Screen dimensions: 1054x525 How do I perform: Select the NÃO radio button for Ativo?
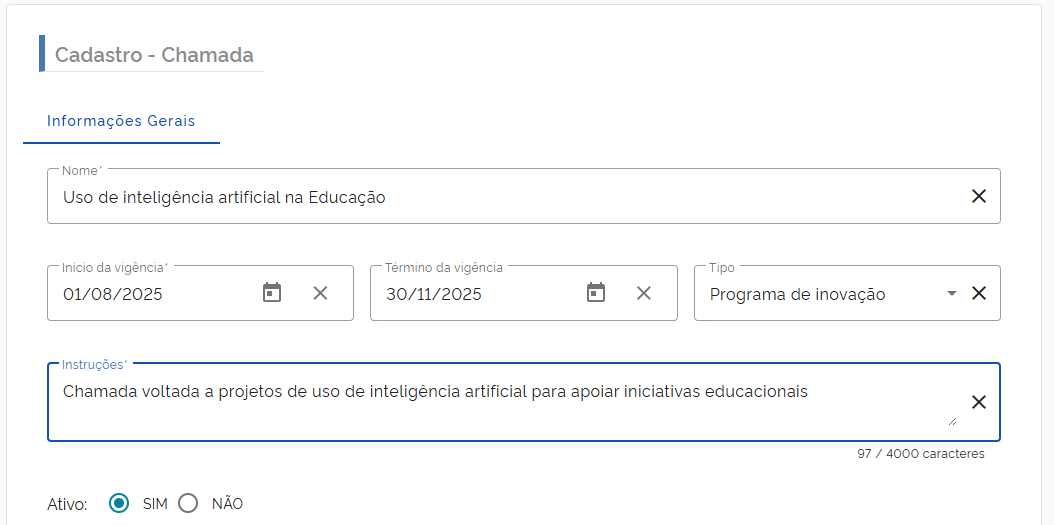188,503
